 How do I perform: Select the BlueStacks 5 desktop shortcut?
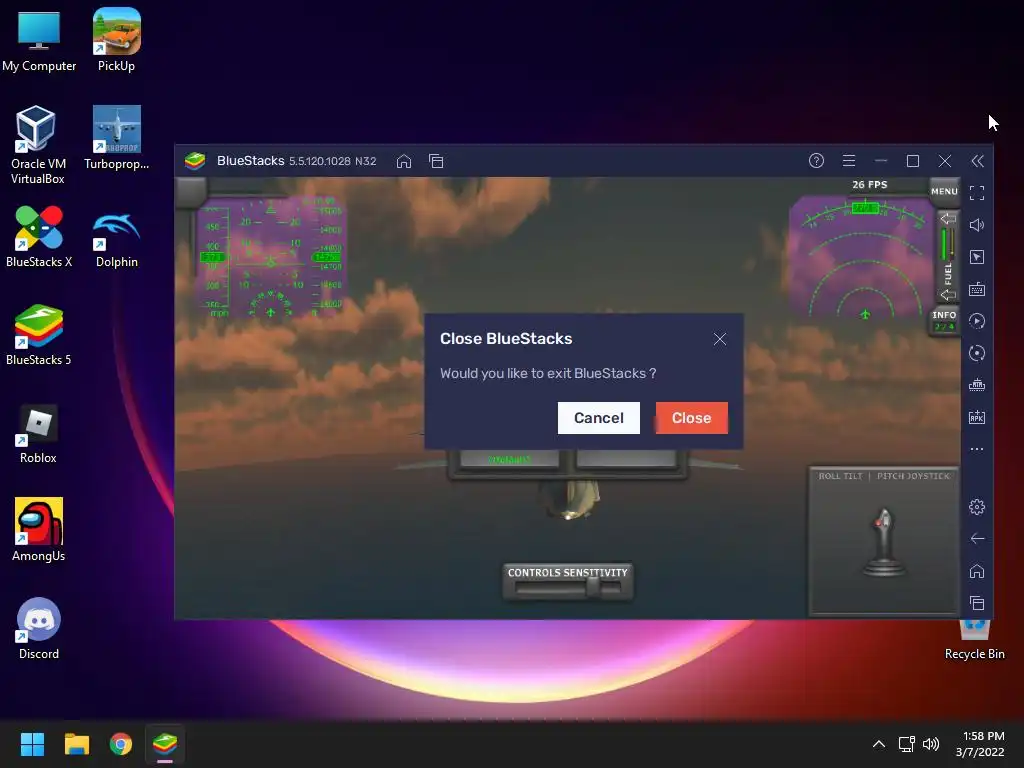pos(39,334)
